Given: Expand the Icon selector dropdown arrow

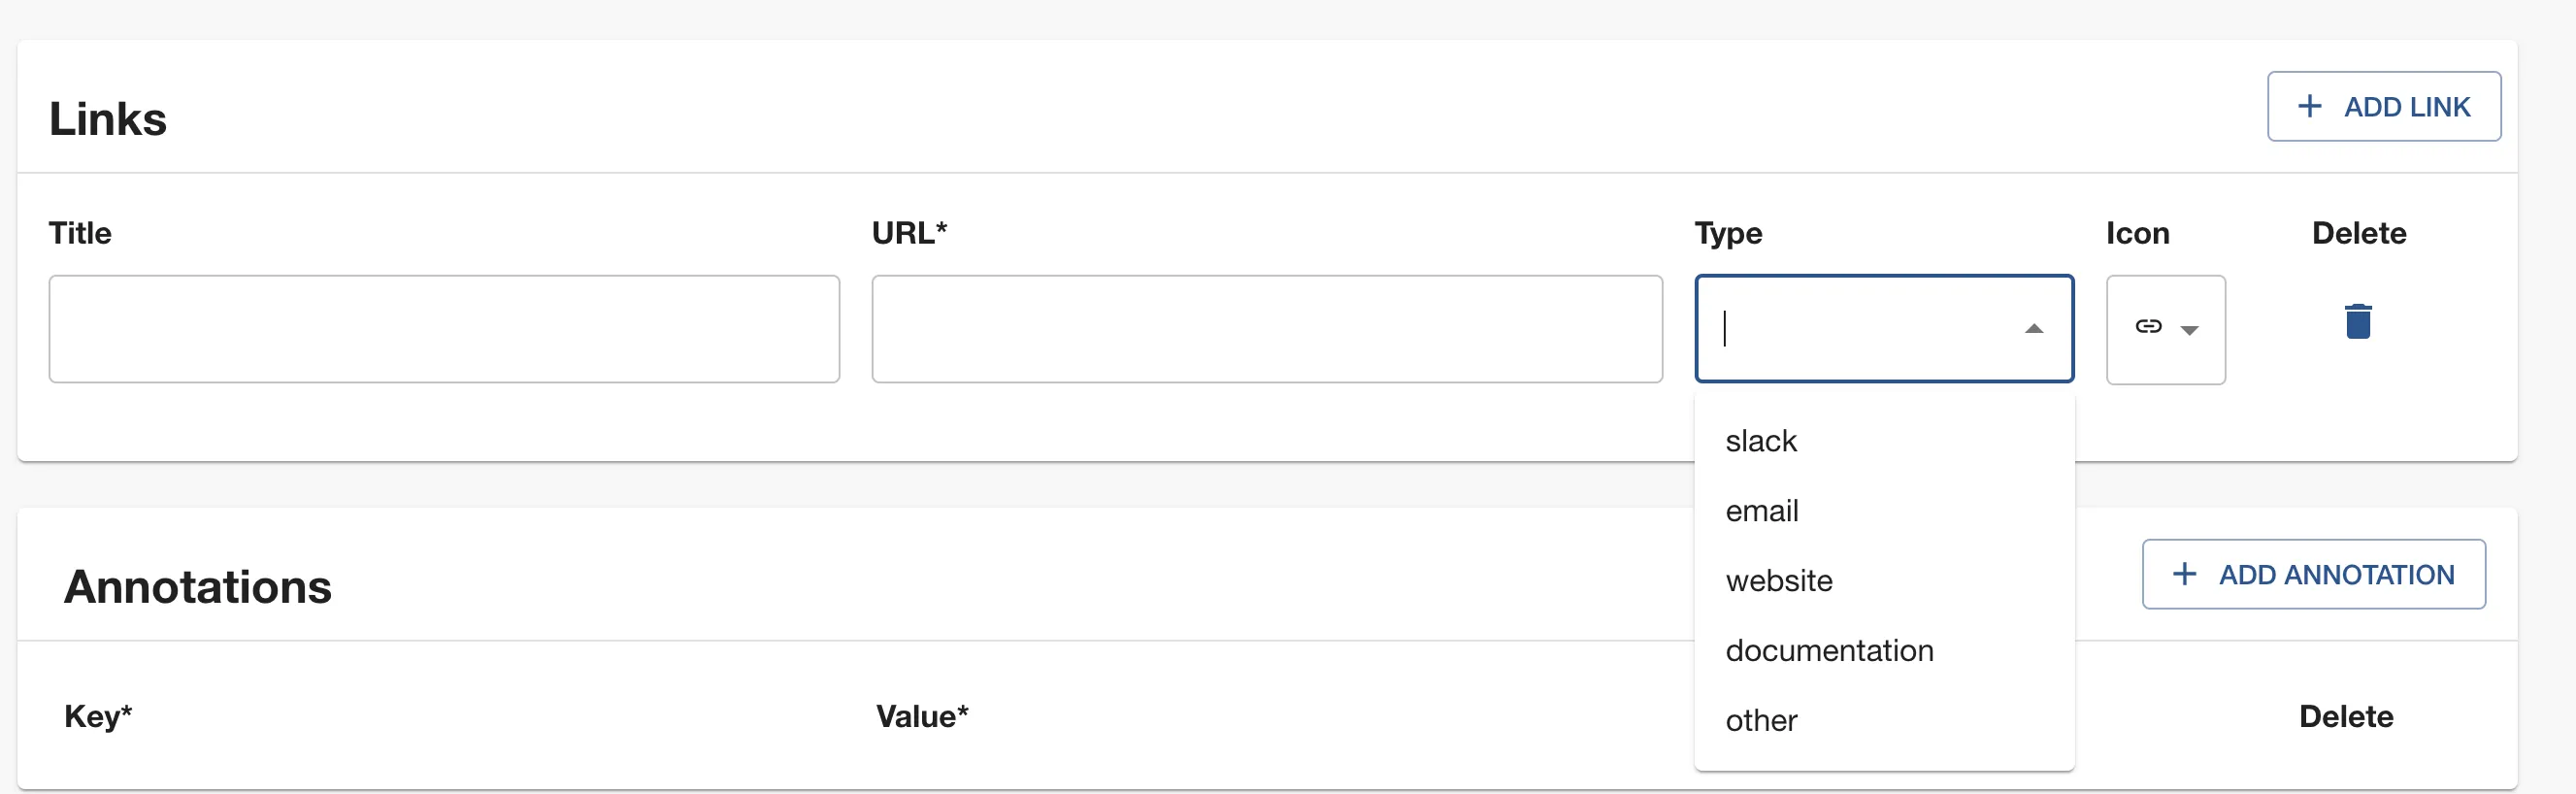Looking at the screenshot, I should click(2189, 330).
